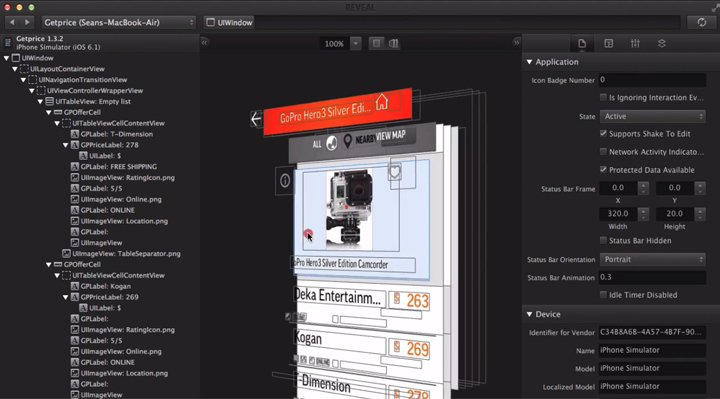The height and width of the screenshot is (399, 720).
Task: Open the Application inspector tab
Action: (x=582, y=43)
